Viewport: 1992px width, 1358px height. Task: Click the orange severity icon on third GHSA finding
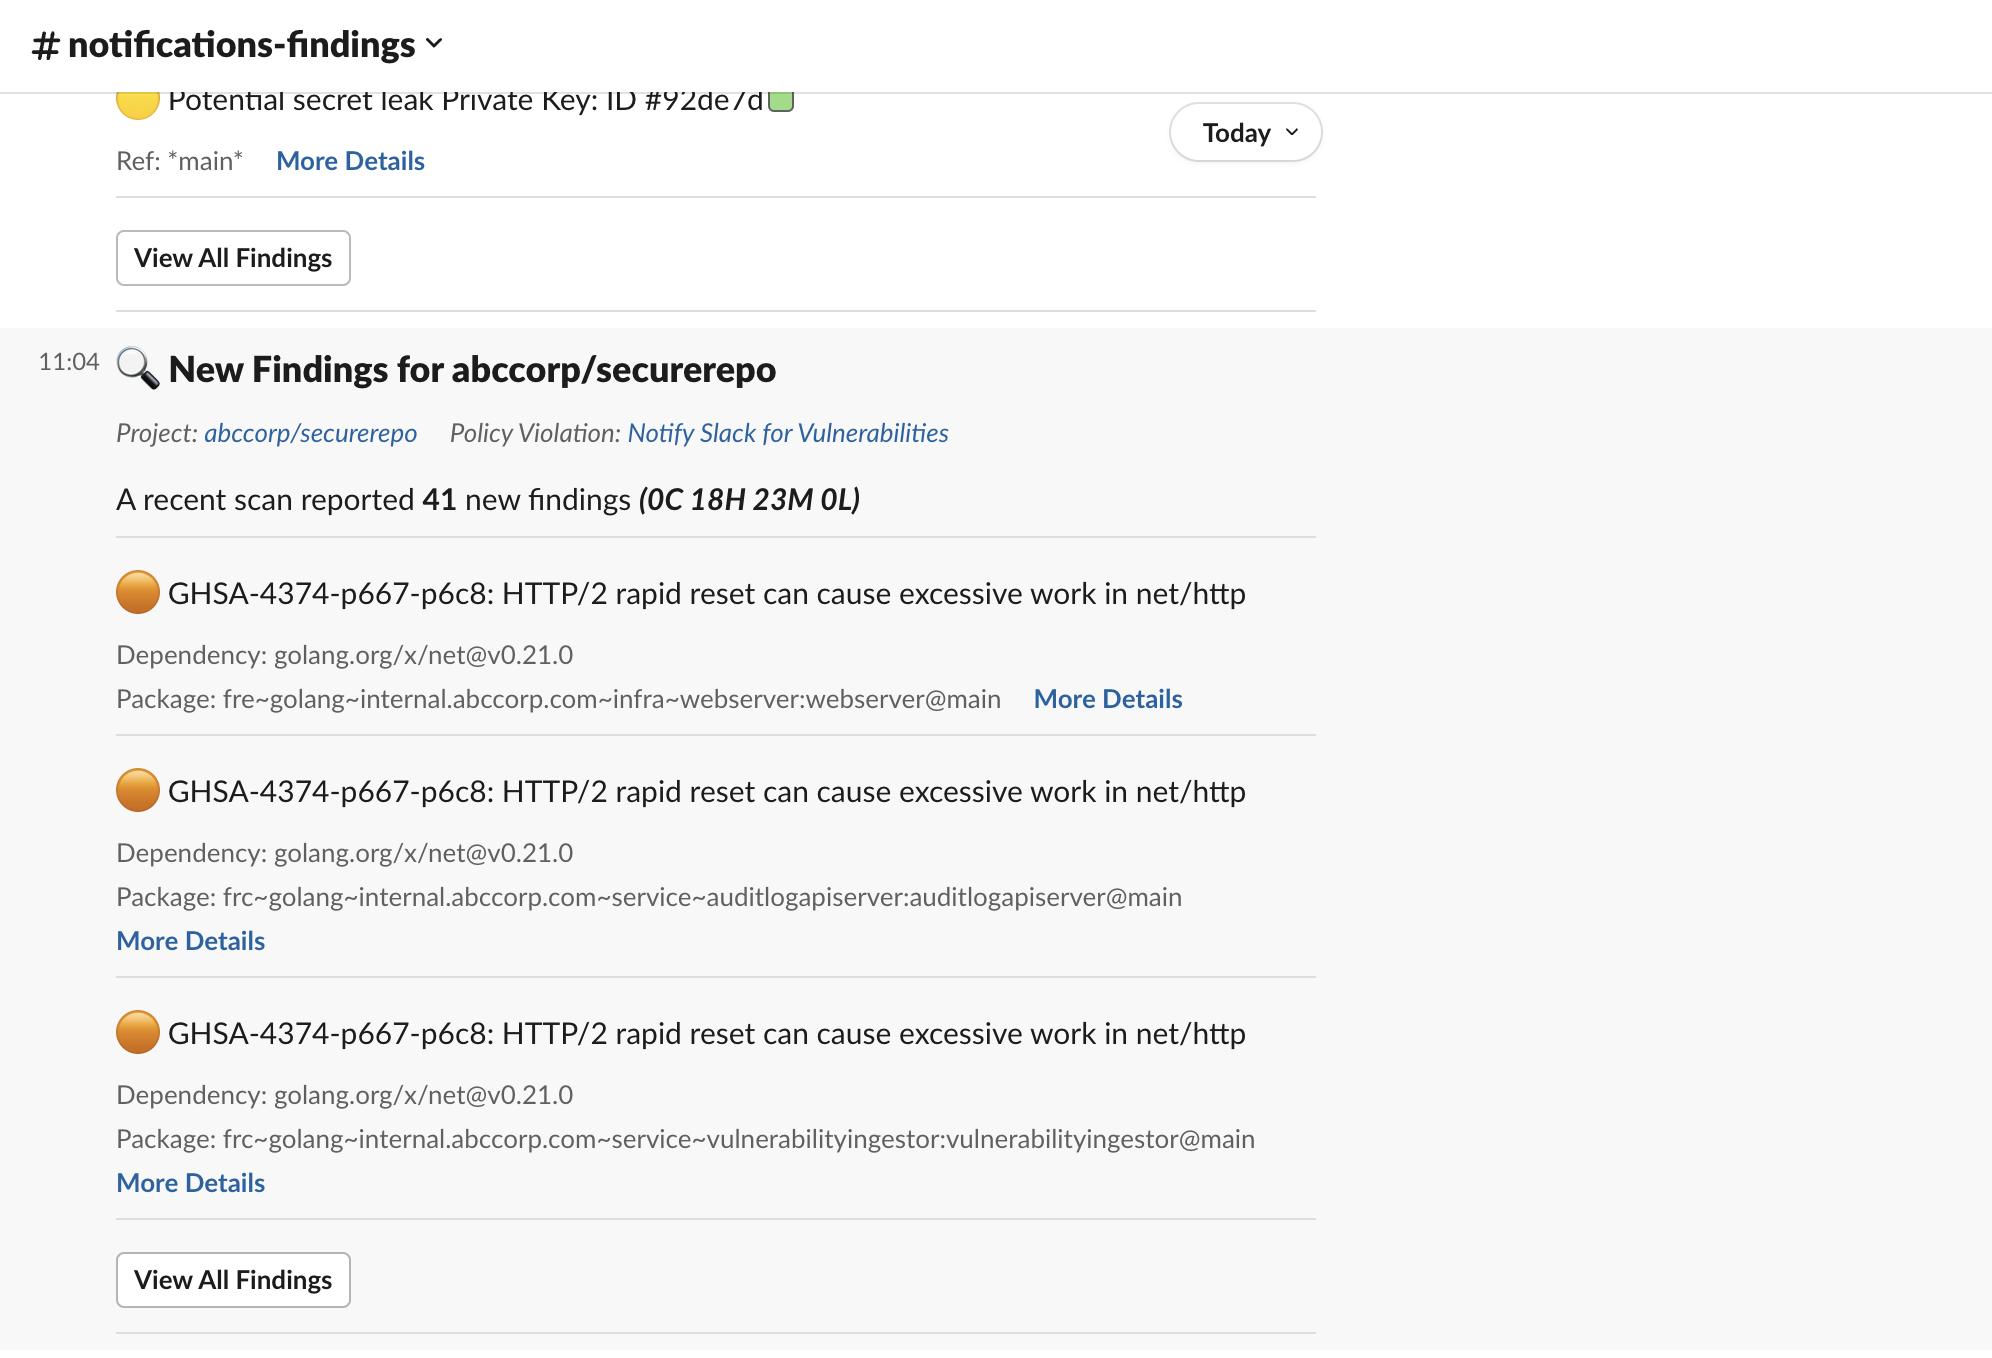click(x=136, y=1034)
